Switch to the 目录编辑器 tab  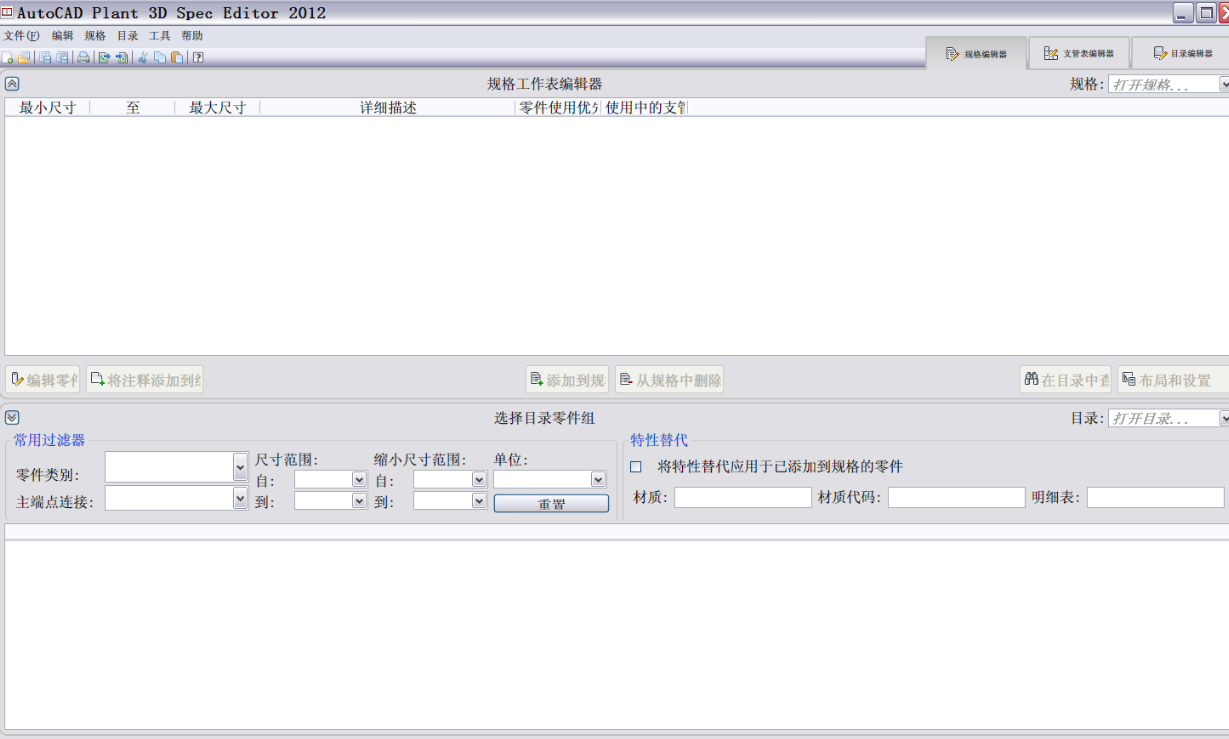pyautogui.click(x=1181, y=54)
